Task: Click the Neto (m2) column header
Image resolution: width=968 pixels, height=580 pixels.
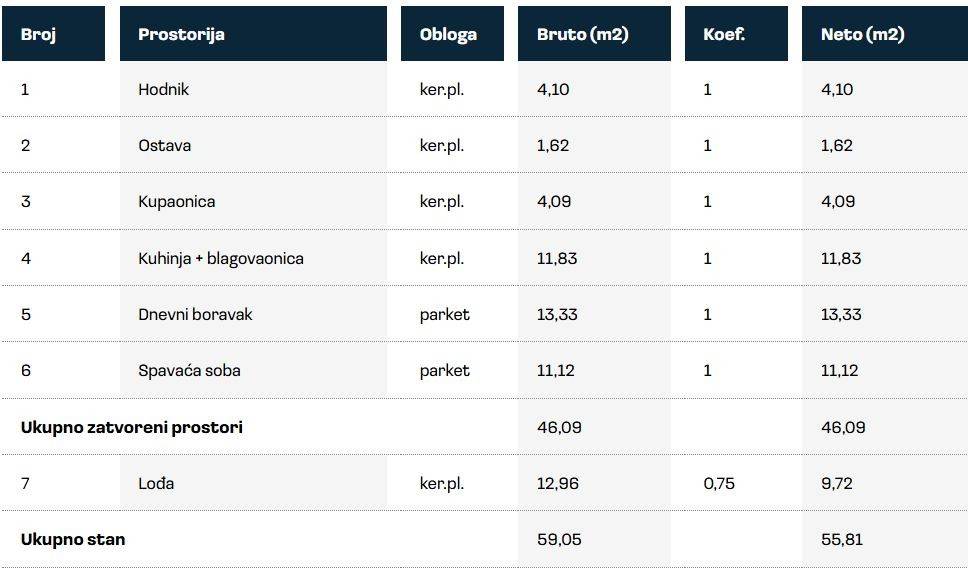Action: pos(862,34)
